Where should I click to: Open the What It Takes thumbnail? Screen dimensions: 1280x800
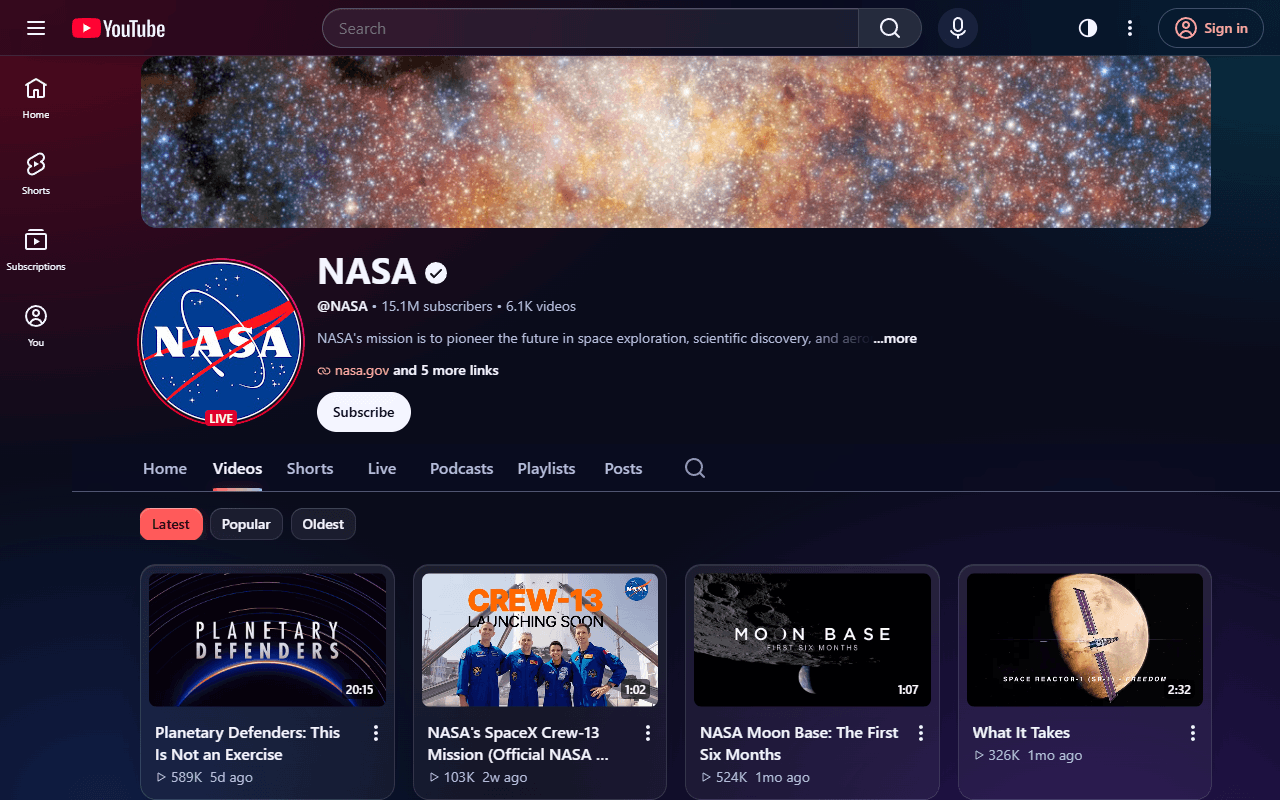coord(1085,640)
